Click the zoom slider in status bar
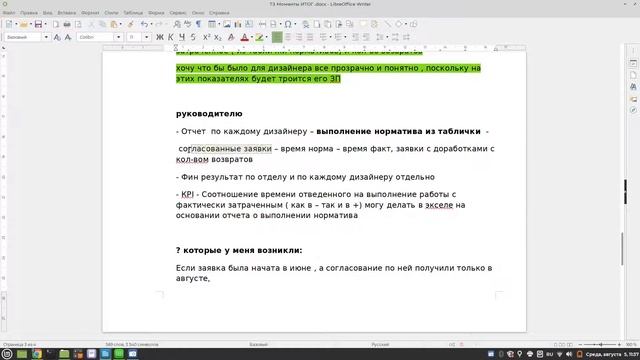 600,345
